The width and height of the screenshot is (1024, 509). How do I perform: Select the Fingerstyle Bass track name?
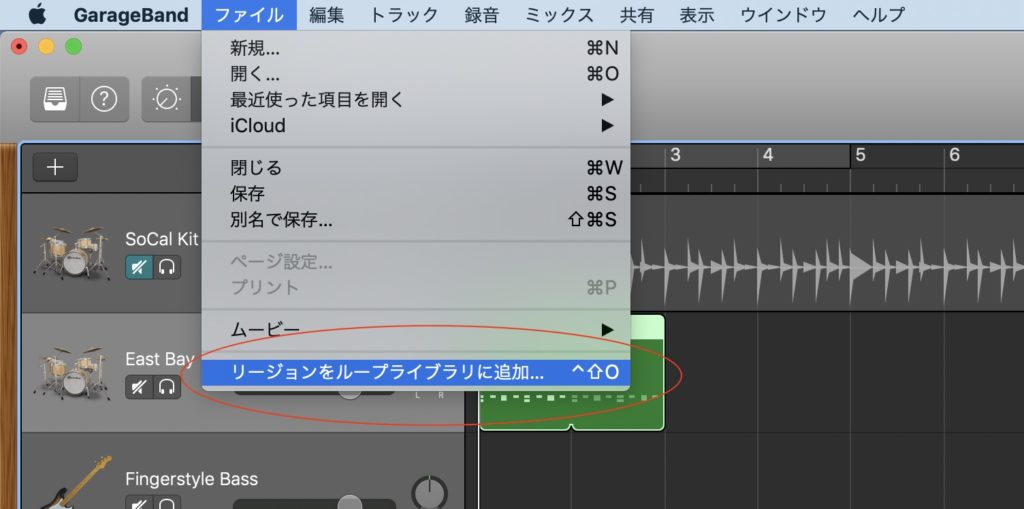(191, 479)
